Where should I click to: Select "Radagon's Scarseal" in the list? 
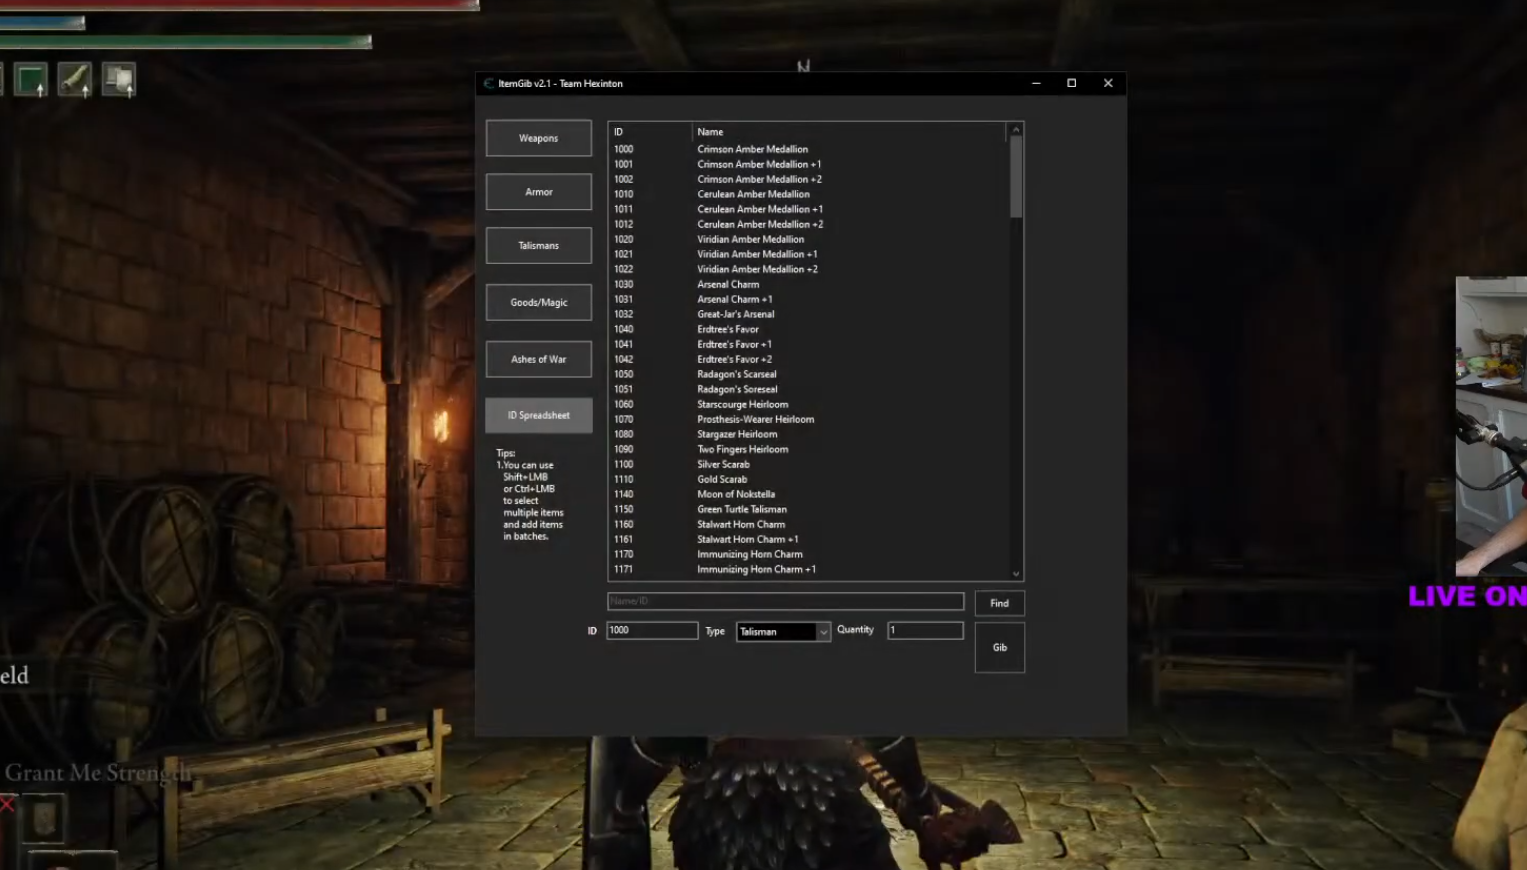pos(808,374)
